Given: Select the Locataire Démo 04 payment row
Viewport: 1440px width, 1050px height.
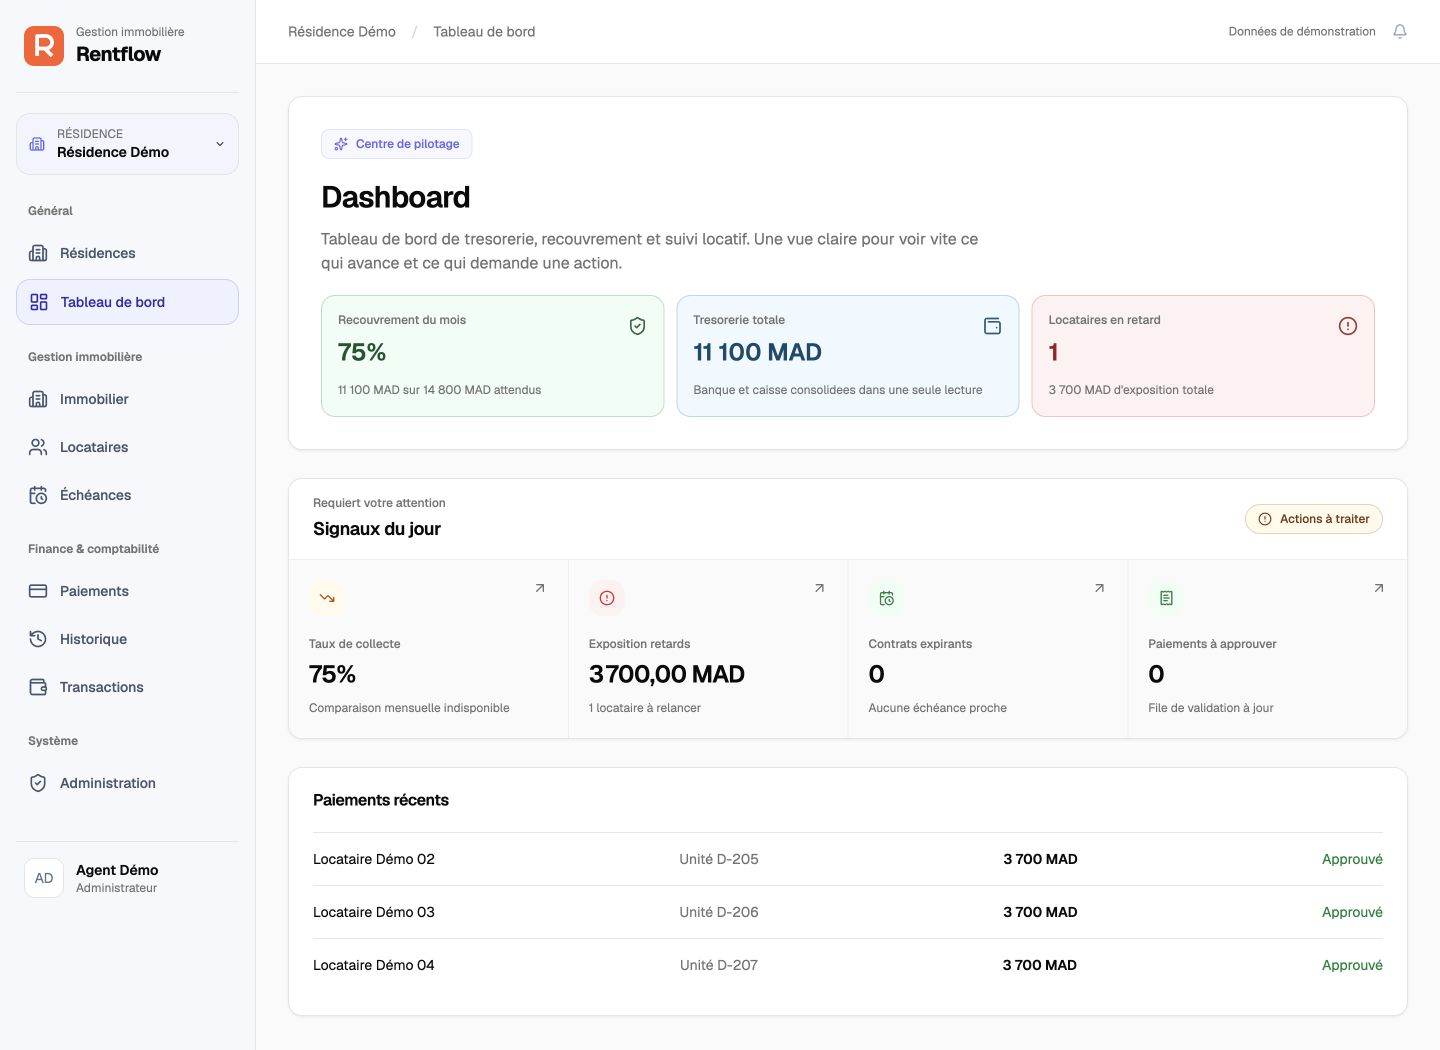Looking at the screenshot, I should (848, 965).
